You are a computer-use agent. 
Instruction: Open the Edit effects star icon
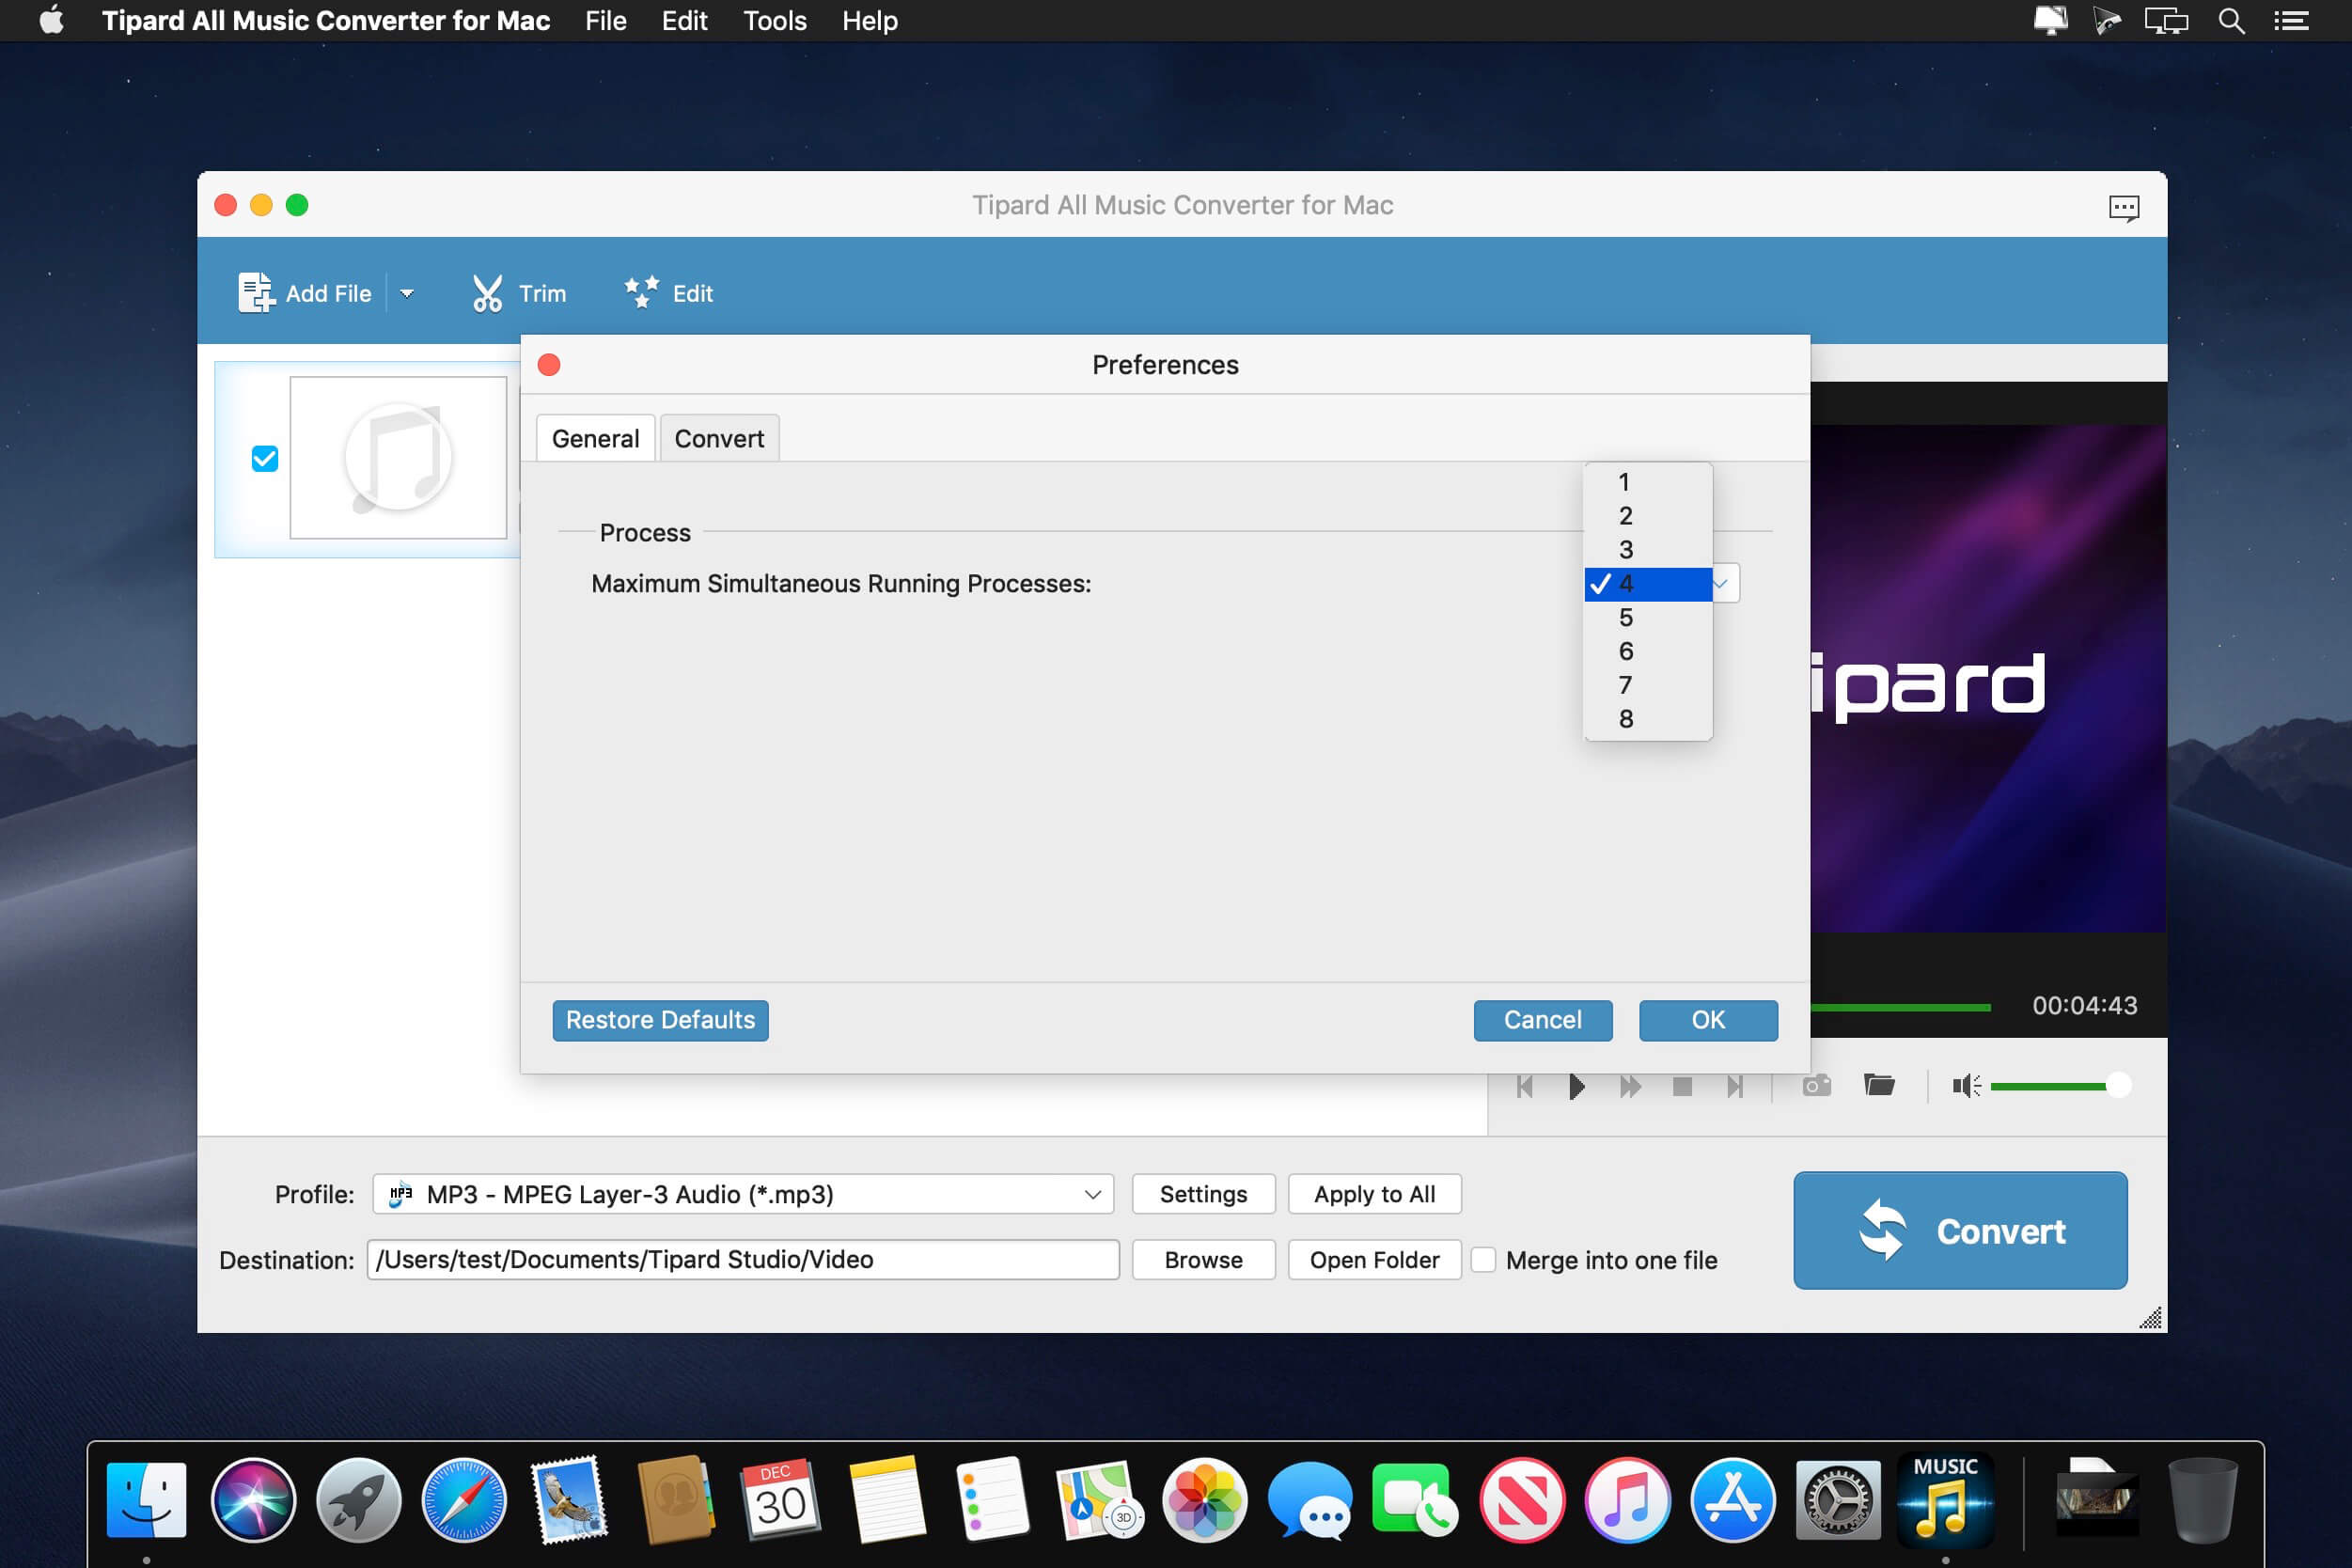coord(641,292)
